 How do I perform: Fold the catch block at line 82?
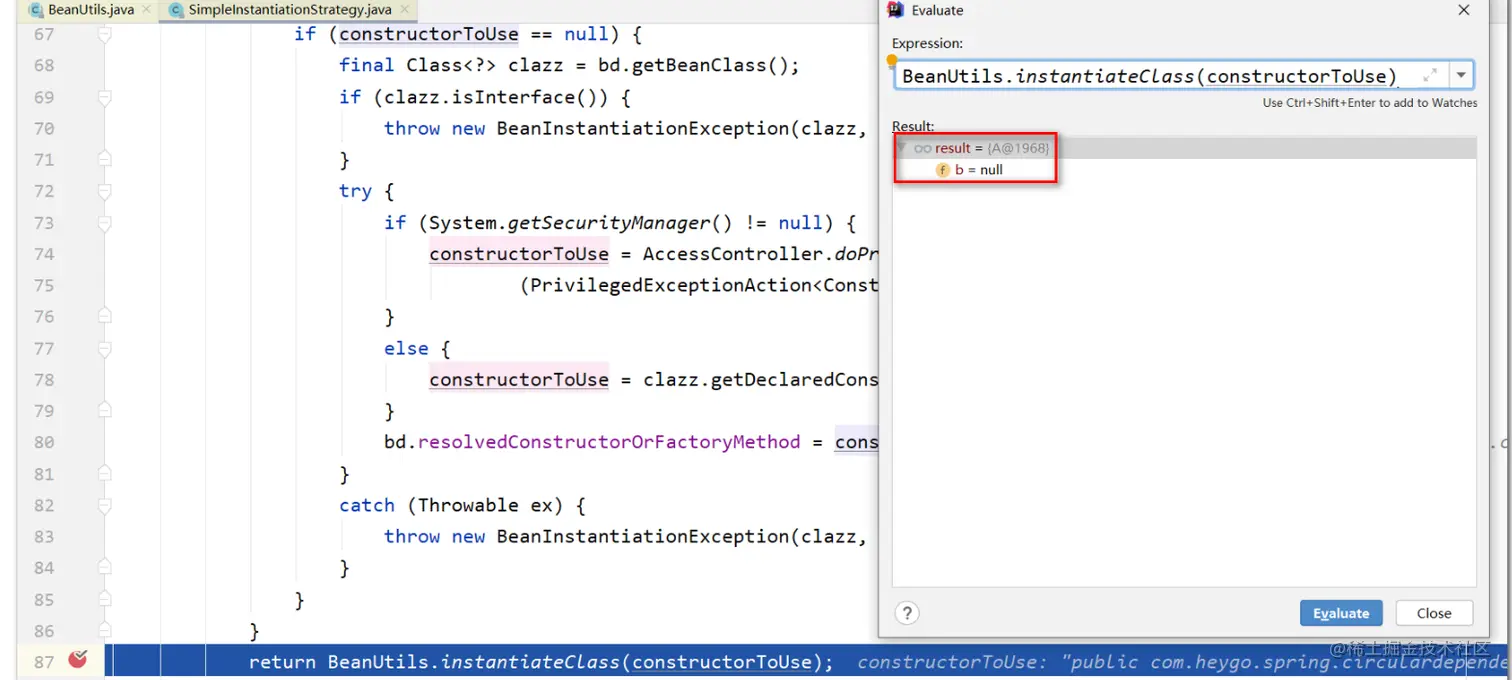point(104,505)
